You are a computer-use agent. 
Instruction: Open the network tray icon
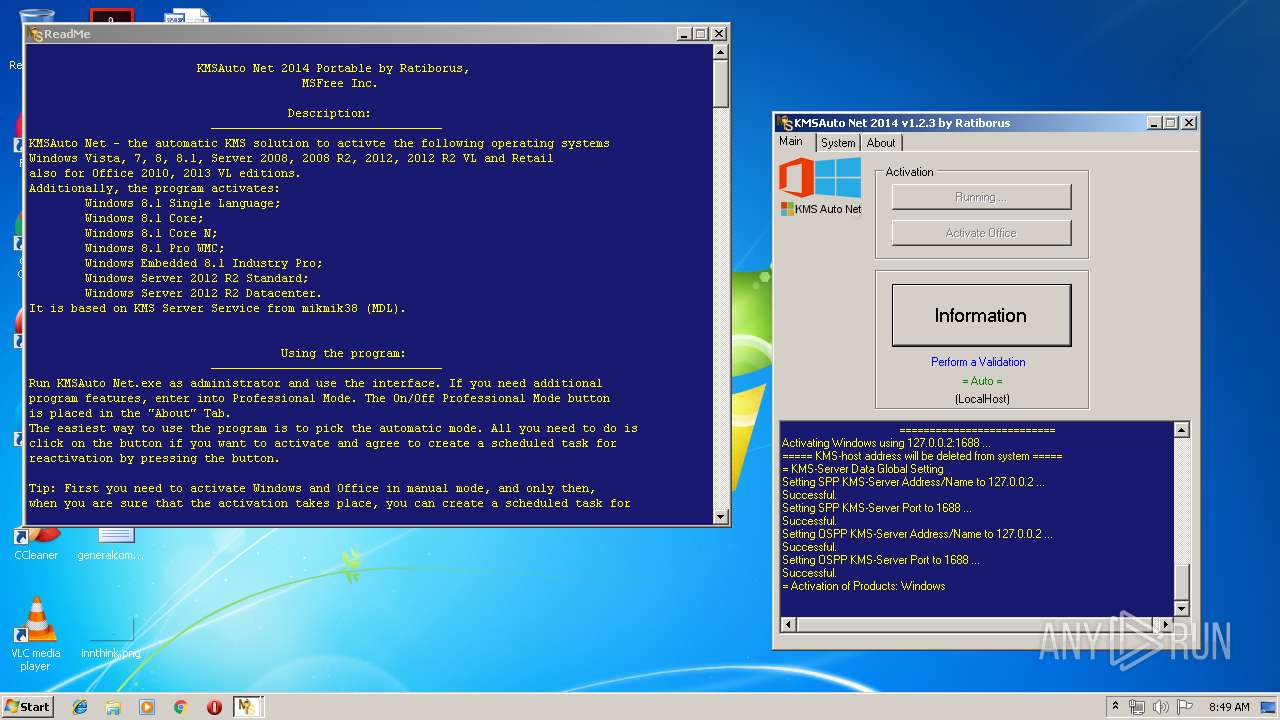tap(1137, 707)
